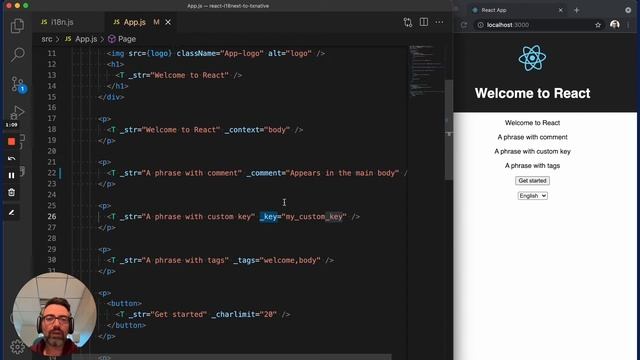Open the Explorer view in the activity bar
Image resolution: width=640 pixels, height=360 pixels.
[17, 26]
